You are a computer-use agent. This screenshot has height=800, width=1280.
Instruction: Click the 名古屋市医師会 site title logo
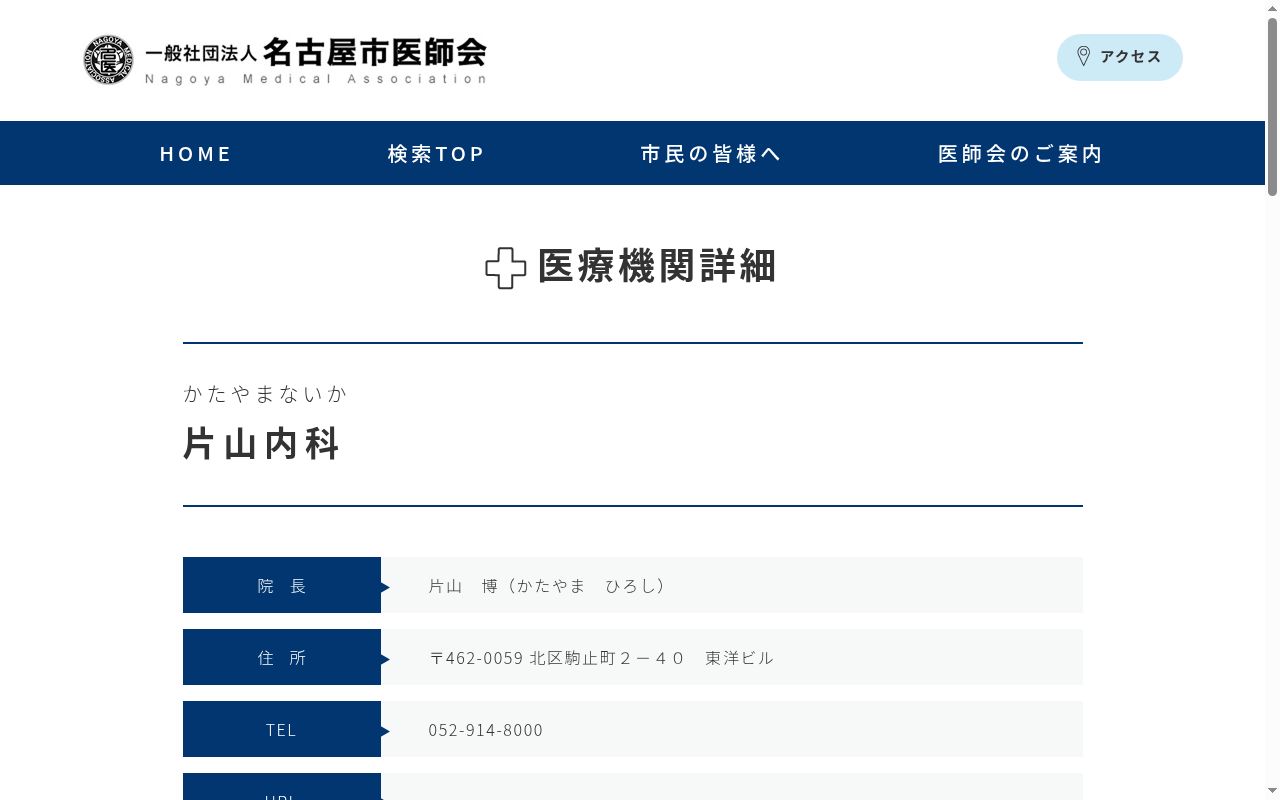285,60
